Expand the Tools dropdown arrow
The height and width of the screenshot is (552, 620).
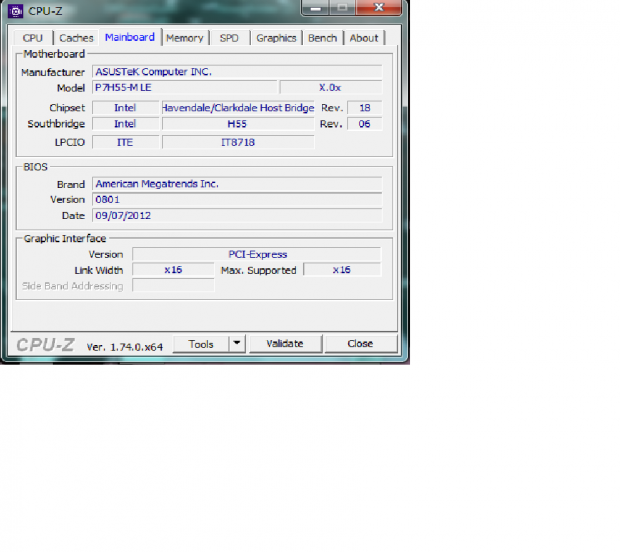pyautogui.click(x=237, y=344)
